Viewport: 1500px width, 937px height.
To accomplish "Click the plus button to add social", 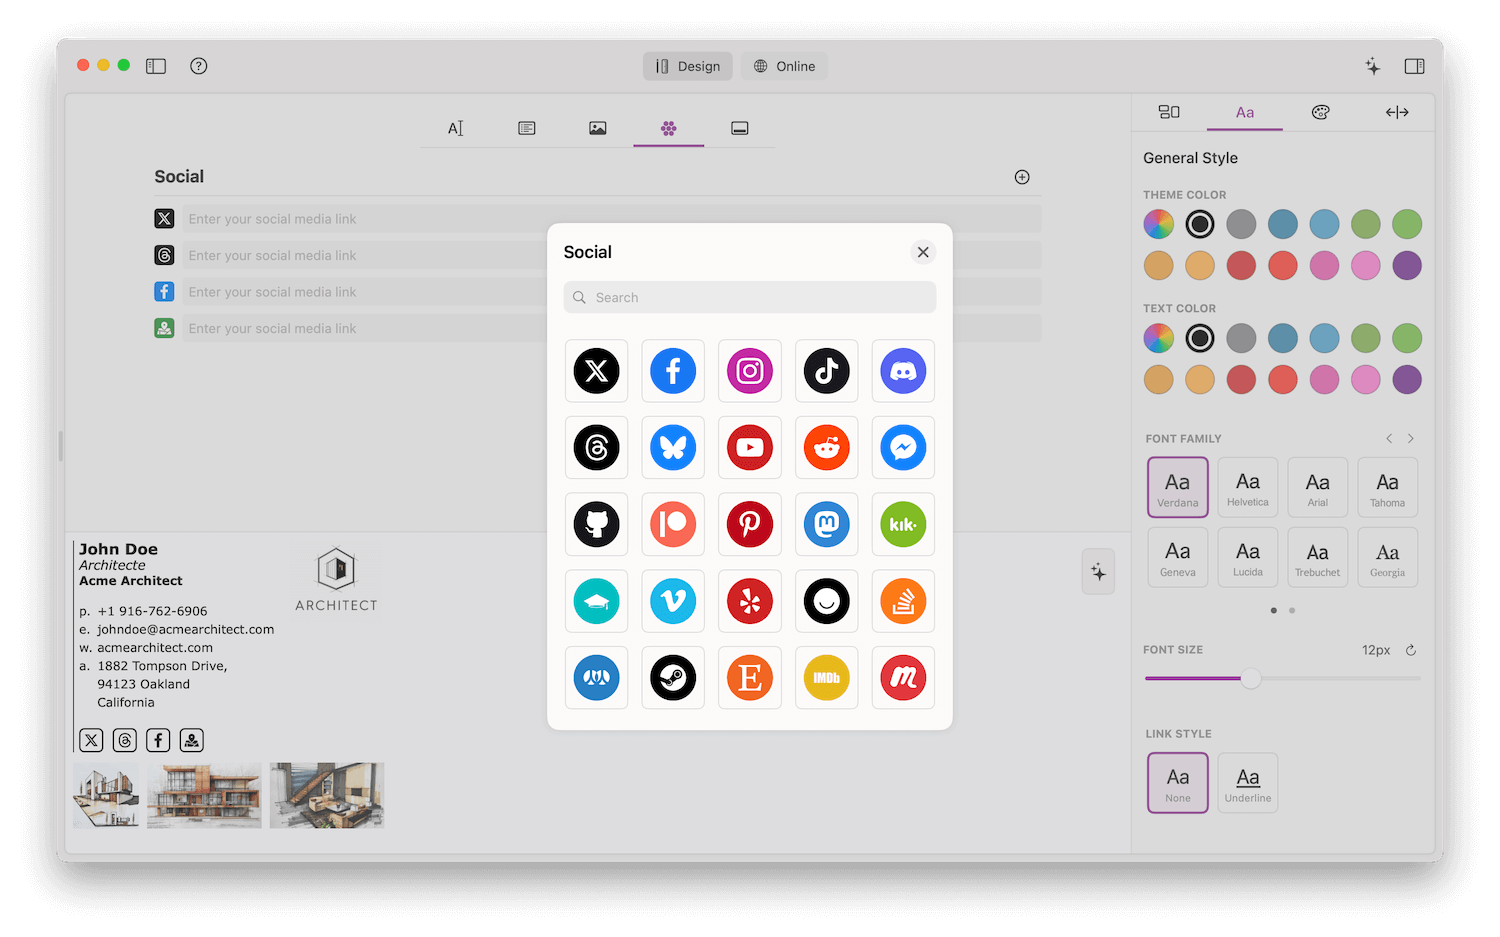I will (x=1022, y=177).
